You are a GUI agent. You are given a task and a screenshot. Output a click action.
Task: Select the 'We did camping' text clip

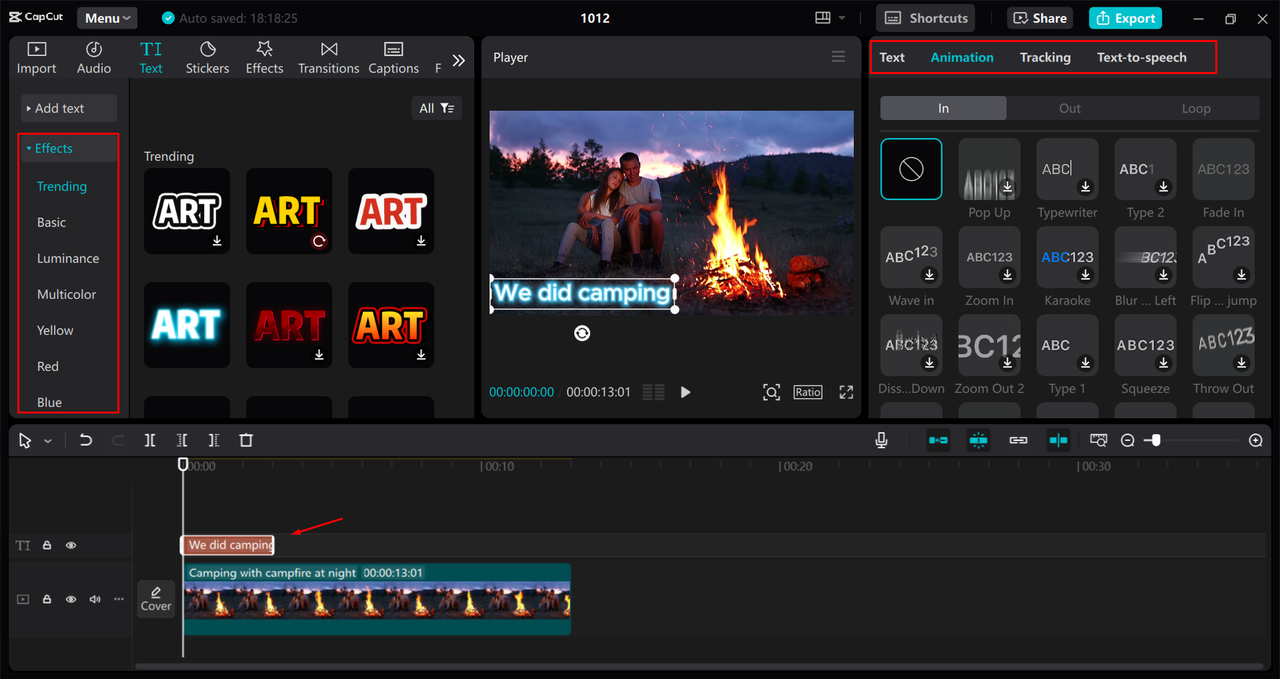click(x=228, y=545)
